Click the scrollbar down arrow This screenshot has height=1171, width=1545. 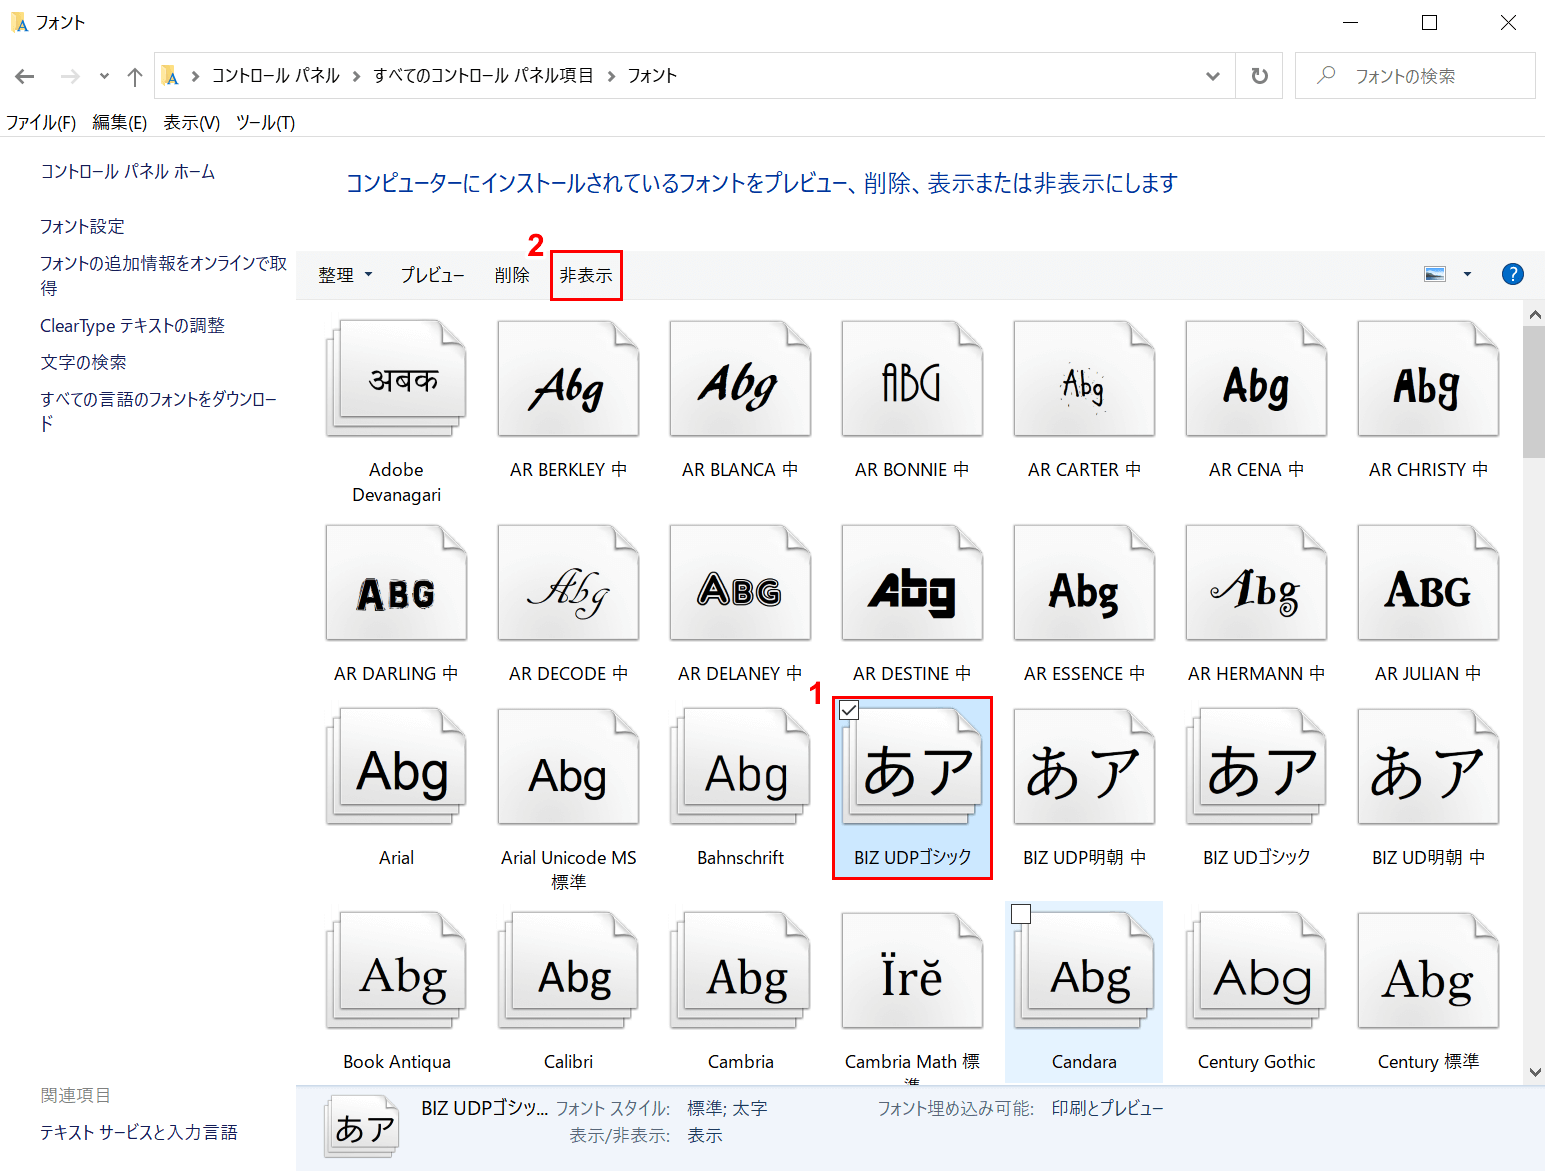coord(1534,1072)
